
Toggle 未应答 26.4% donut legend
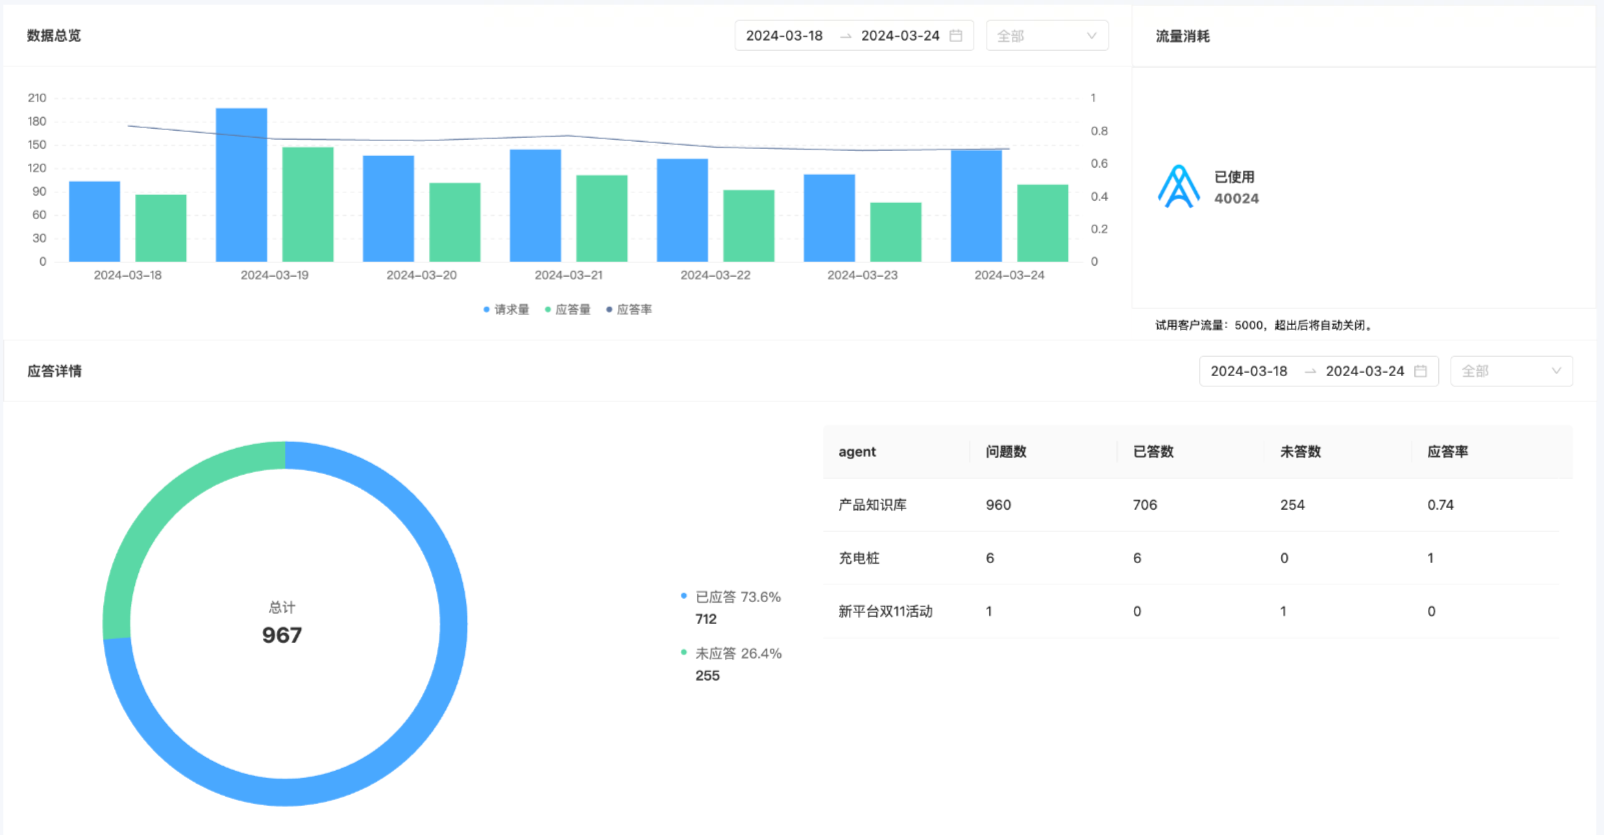[x=731, y=654]
